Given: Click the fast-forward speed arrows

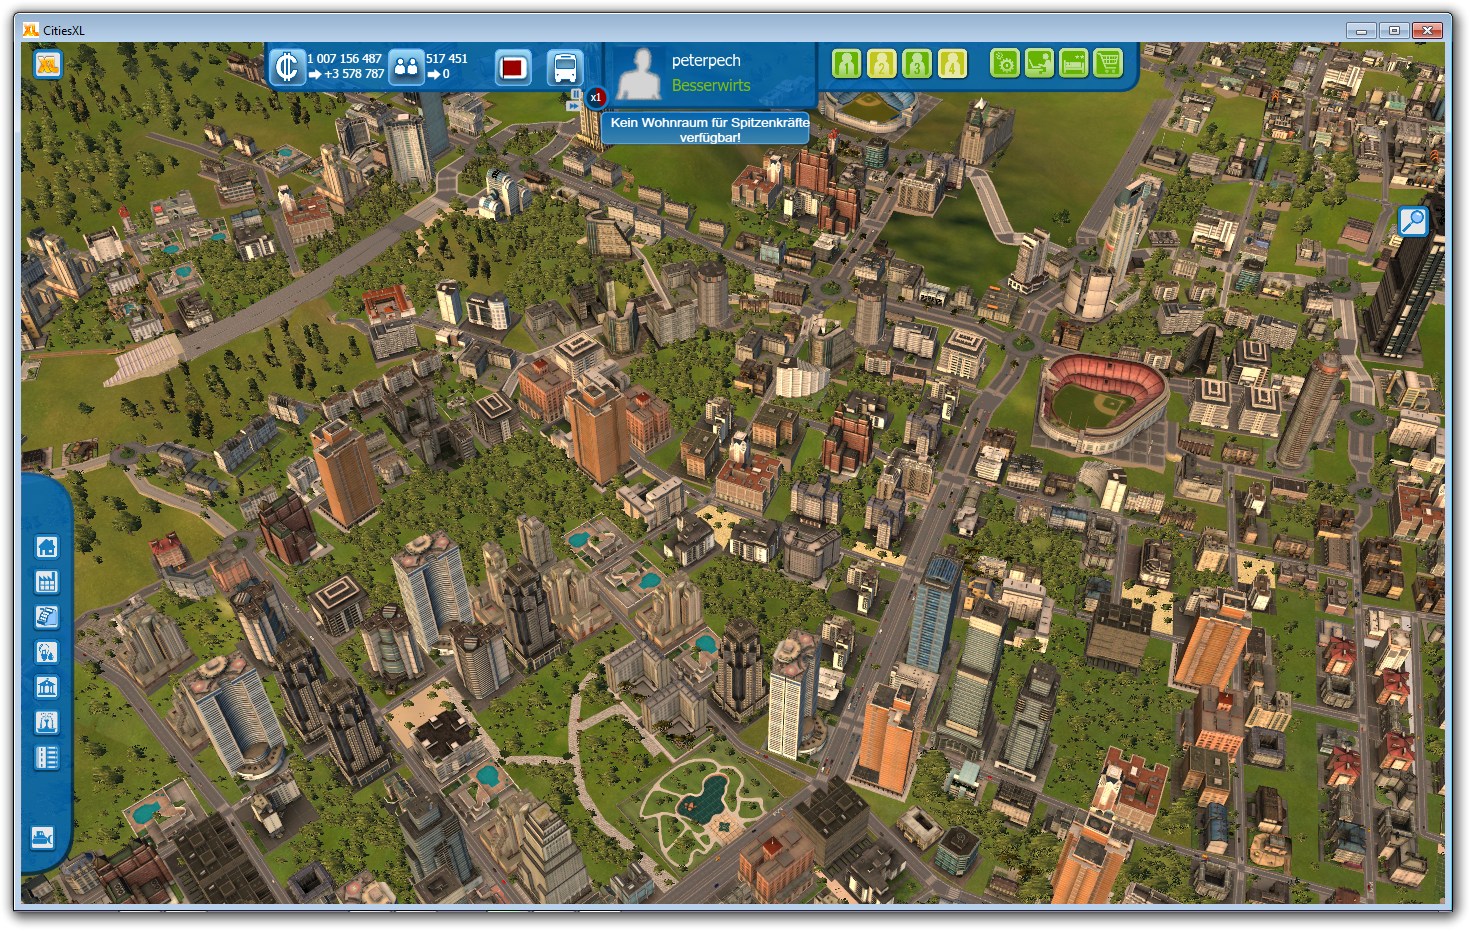Looking at the screenshot, I should (574, 105).
